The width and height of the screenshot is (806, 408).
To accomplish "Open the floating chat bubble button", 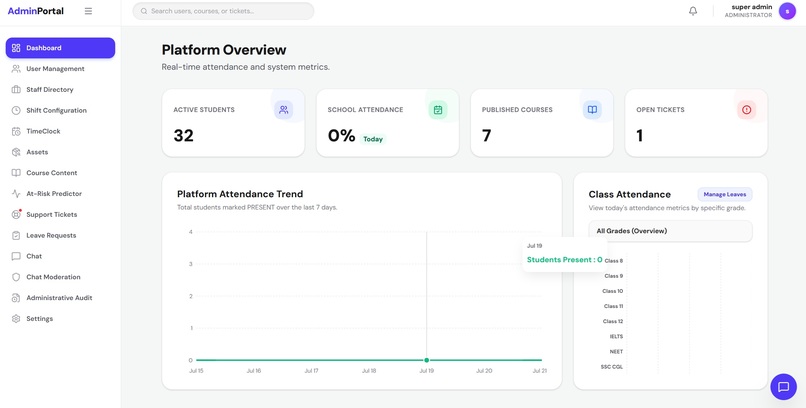I will [x=783, y=386].
